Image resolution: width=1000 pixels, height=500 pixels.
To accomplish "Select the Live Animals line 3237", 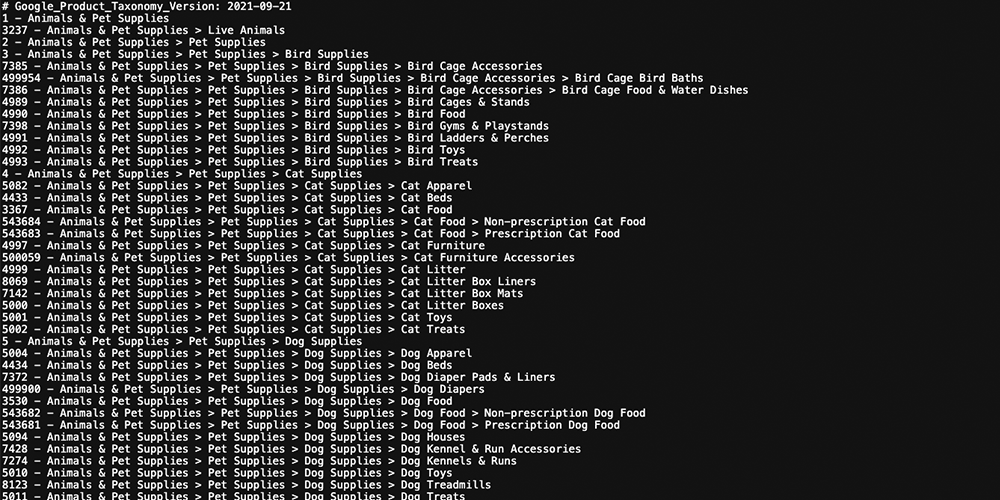I will (143, 31).
